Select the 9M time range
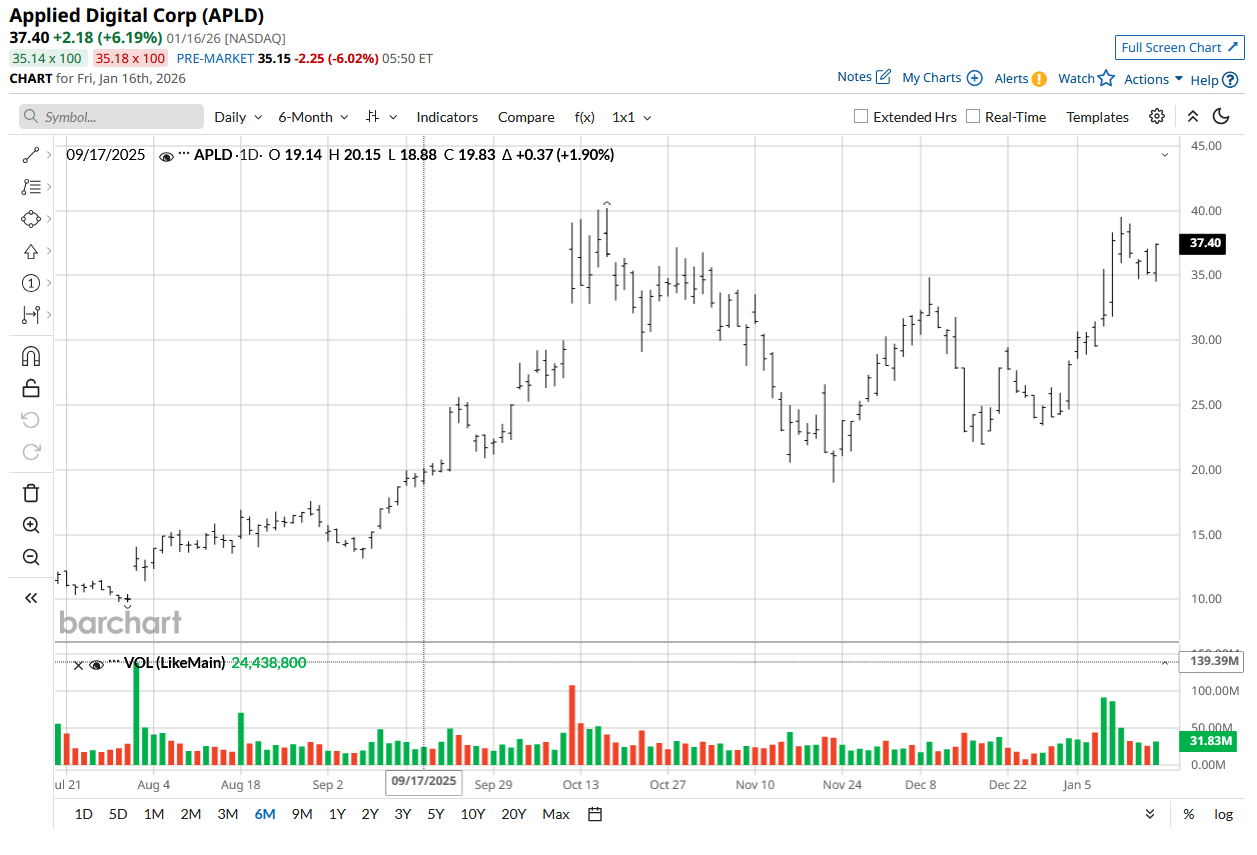Screen dimensions: 1257x855 (302, 814)
